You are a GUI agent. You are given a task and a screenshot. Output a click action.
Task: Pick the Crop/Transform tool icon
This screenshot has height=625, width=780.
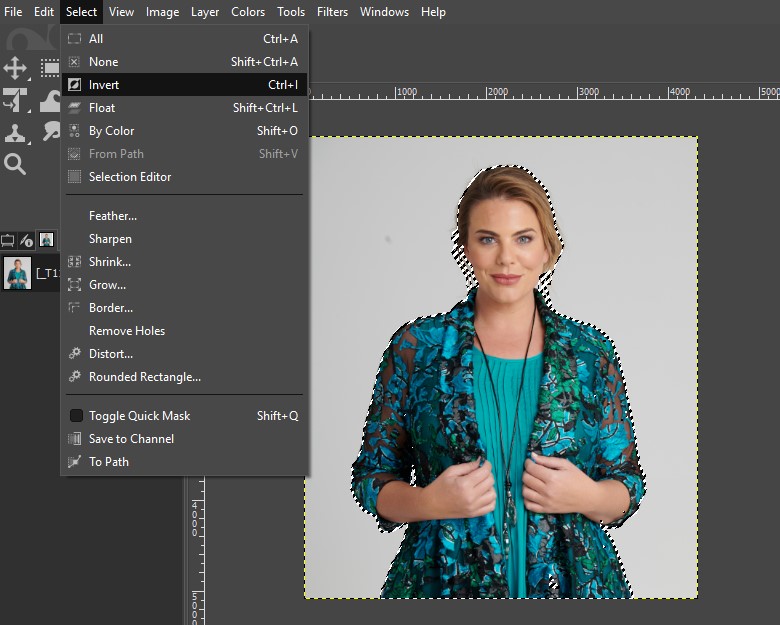[x=15, y=100]
